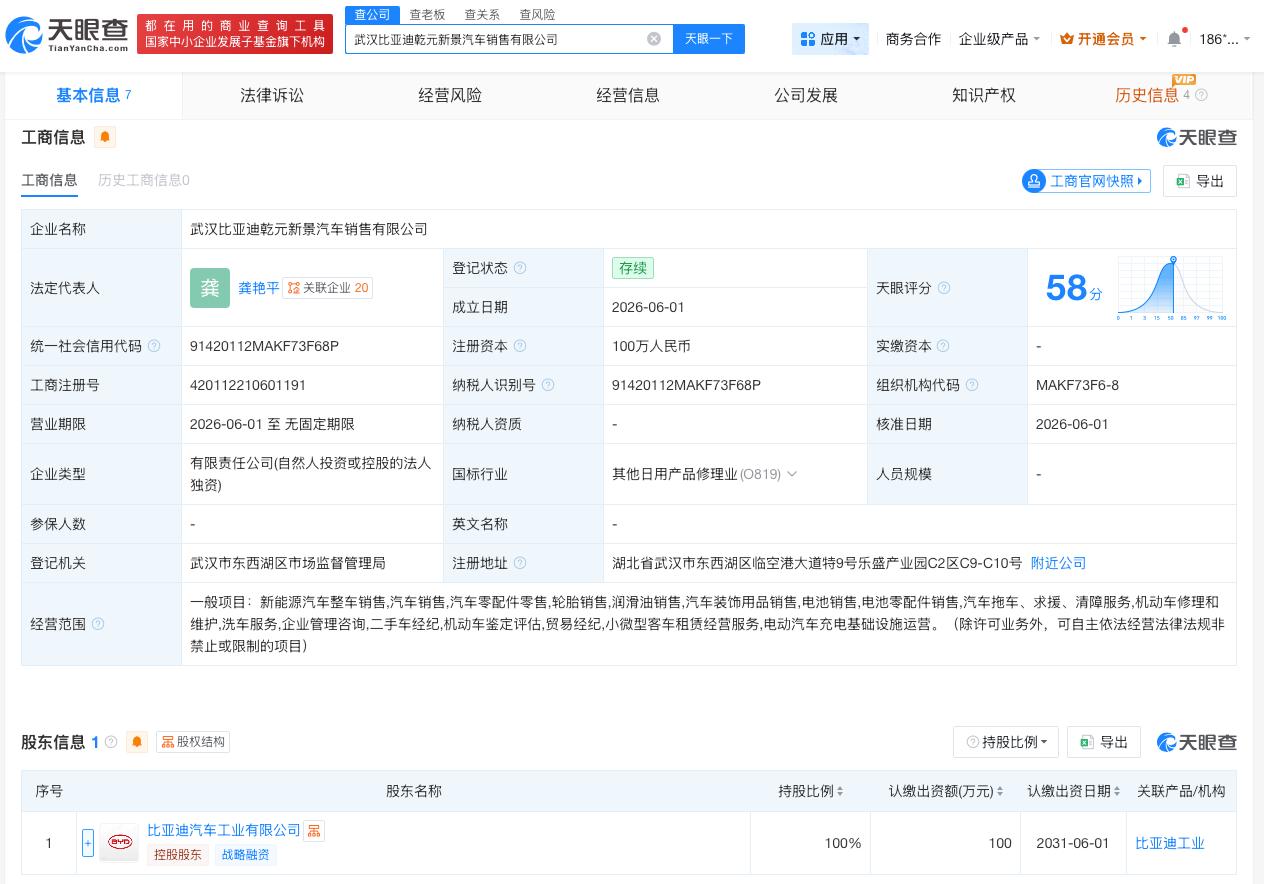Open 龚艳平 legal representative link
The image size is (1264, 884).
pos(259,288)
